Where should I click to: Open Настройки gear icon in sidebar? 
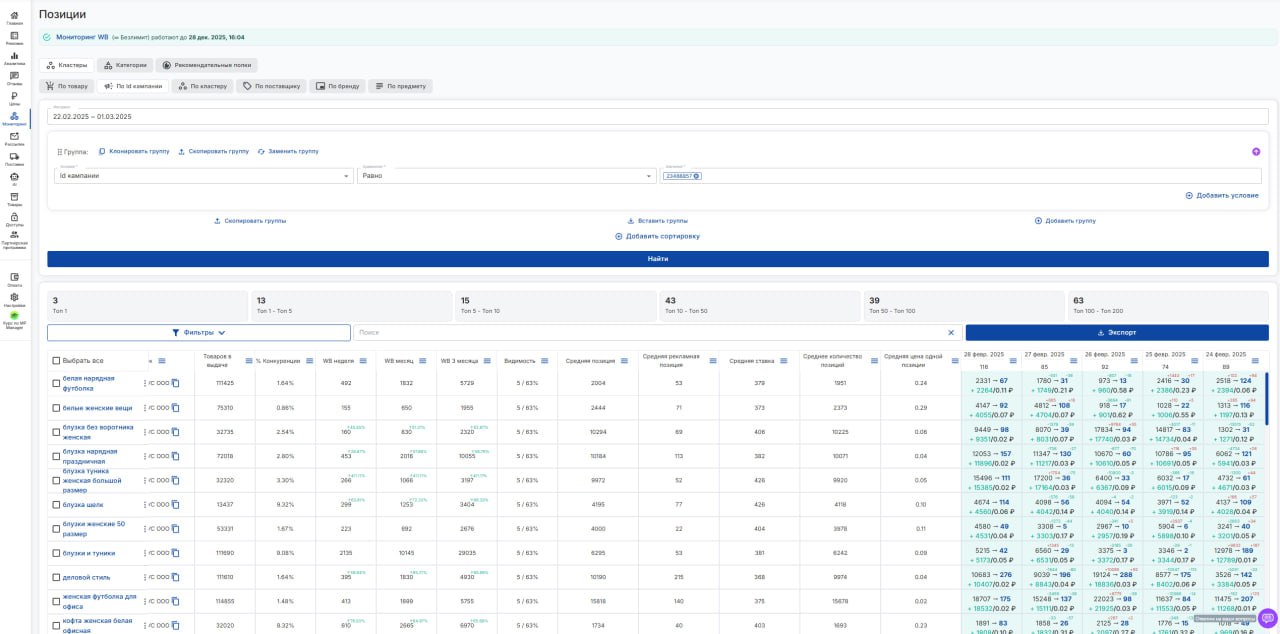(x=14, y=298)
